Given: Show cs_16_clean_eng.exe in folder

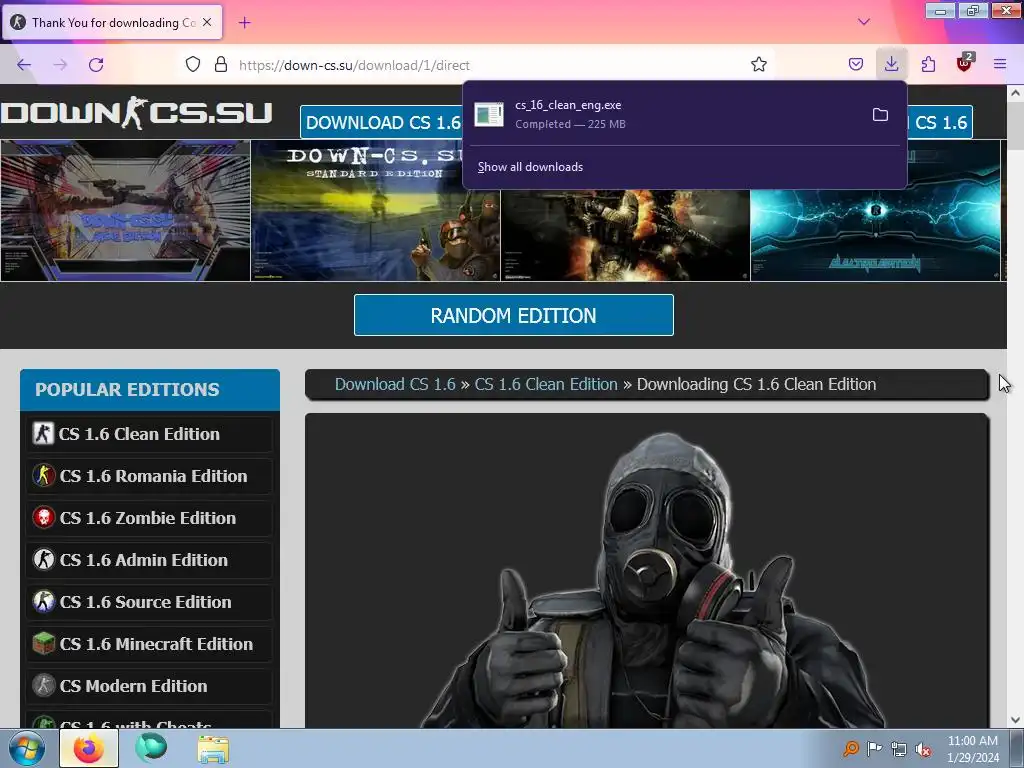Looking at the screenshot, I should click(880, 115).
